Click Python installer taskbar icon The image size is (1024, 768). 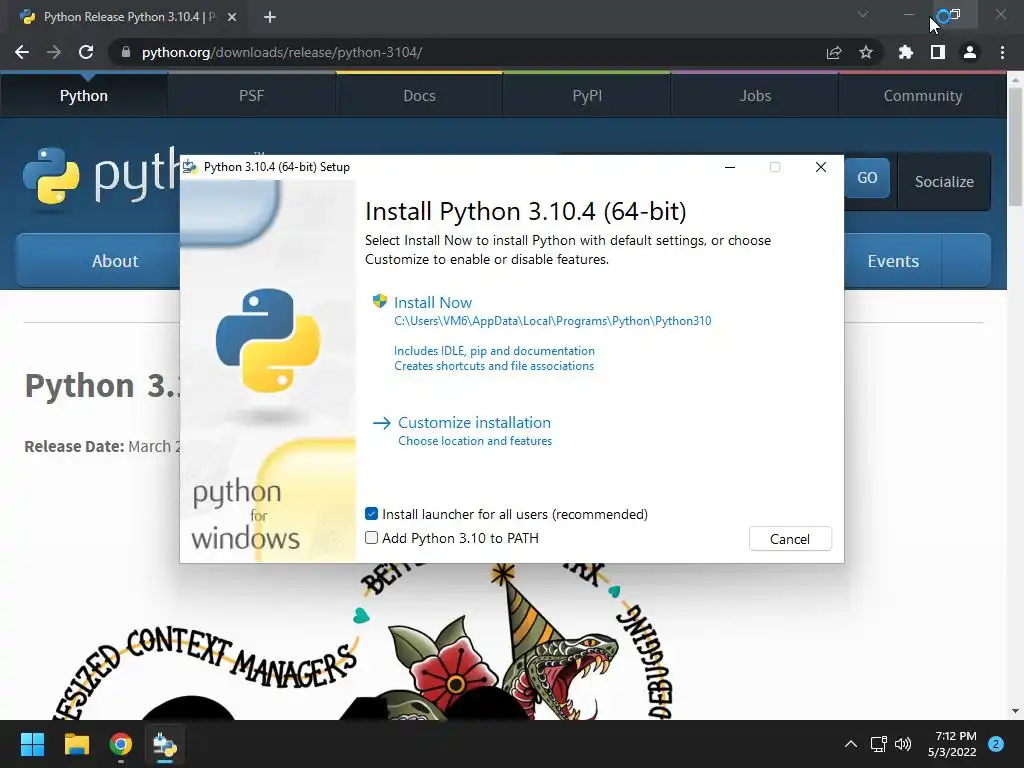(x=165, y=744)
